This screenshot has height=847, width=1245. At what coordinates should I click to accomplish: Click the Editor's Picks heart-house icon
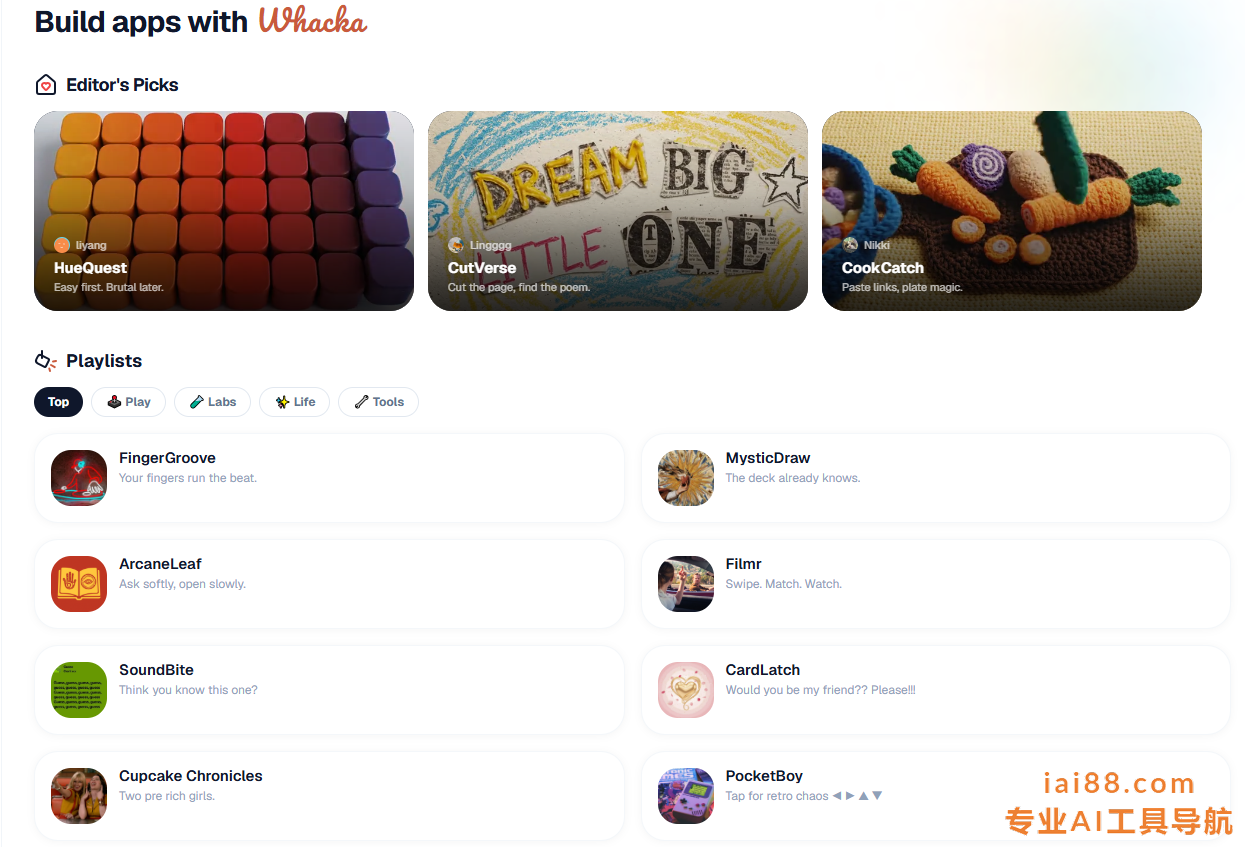click(x=45, y=85)
